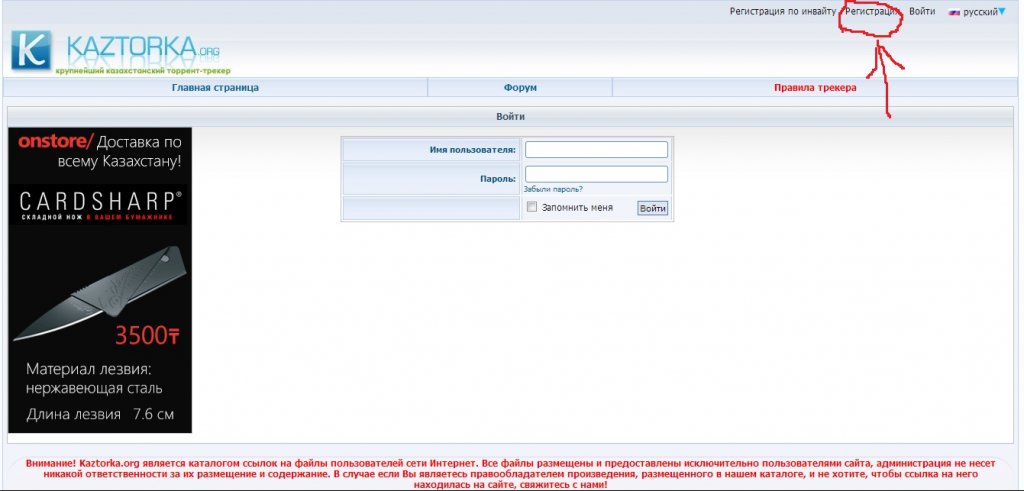Click the 3500₸ price in the ad

pyautogui.click(x=146, y=334)
